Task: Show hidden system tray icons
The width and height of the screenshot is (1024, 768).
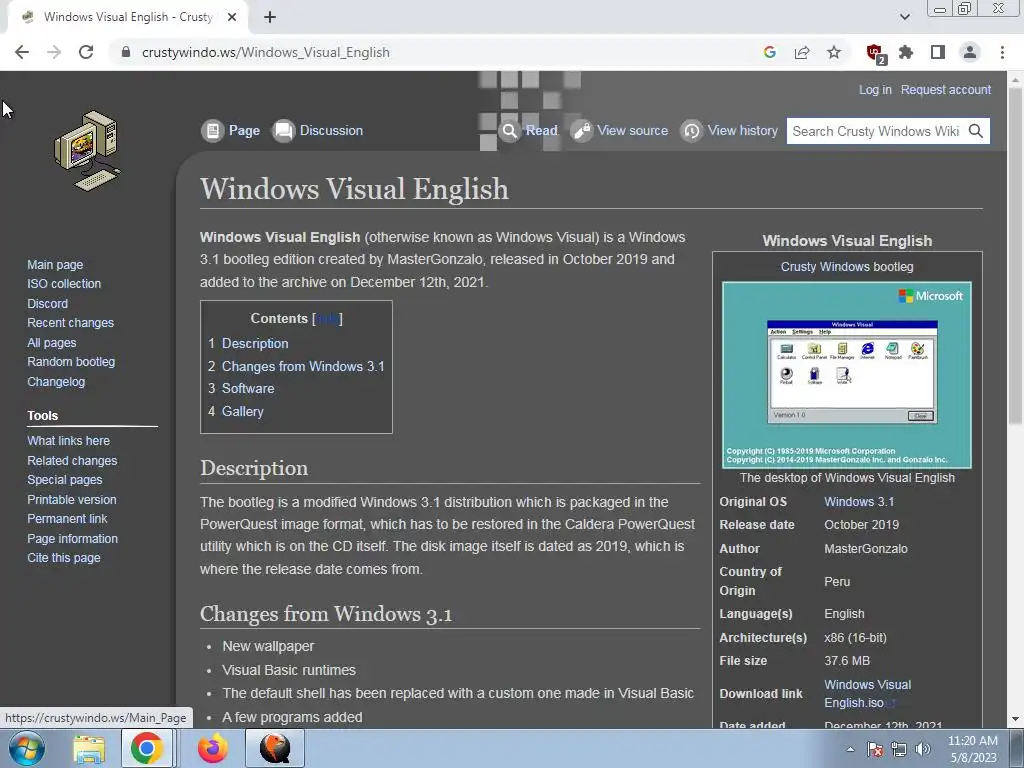Action: tap(850, 749)
